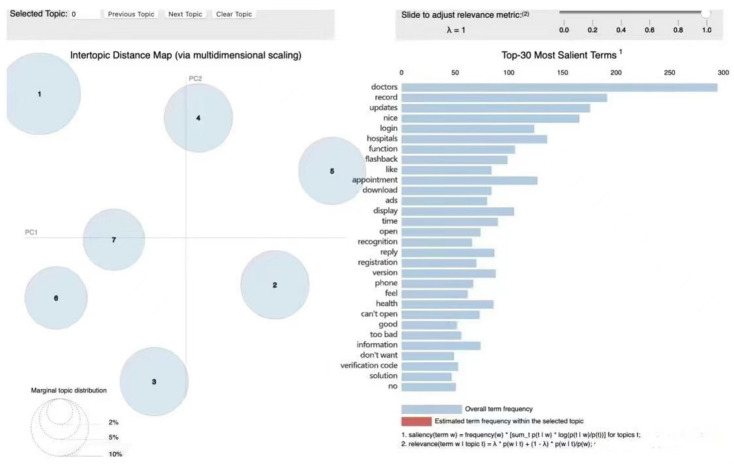Screen dimensions: 734x465
Task: Select topic circle 6 on the map
Action: (x=56, y=298)
